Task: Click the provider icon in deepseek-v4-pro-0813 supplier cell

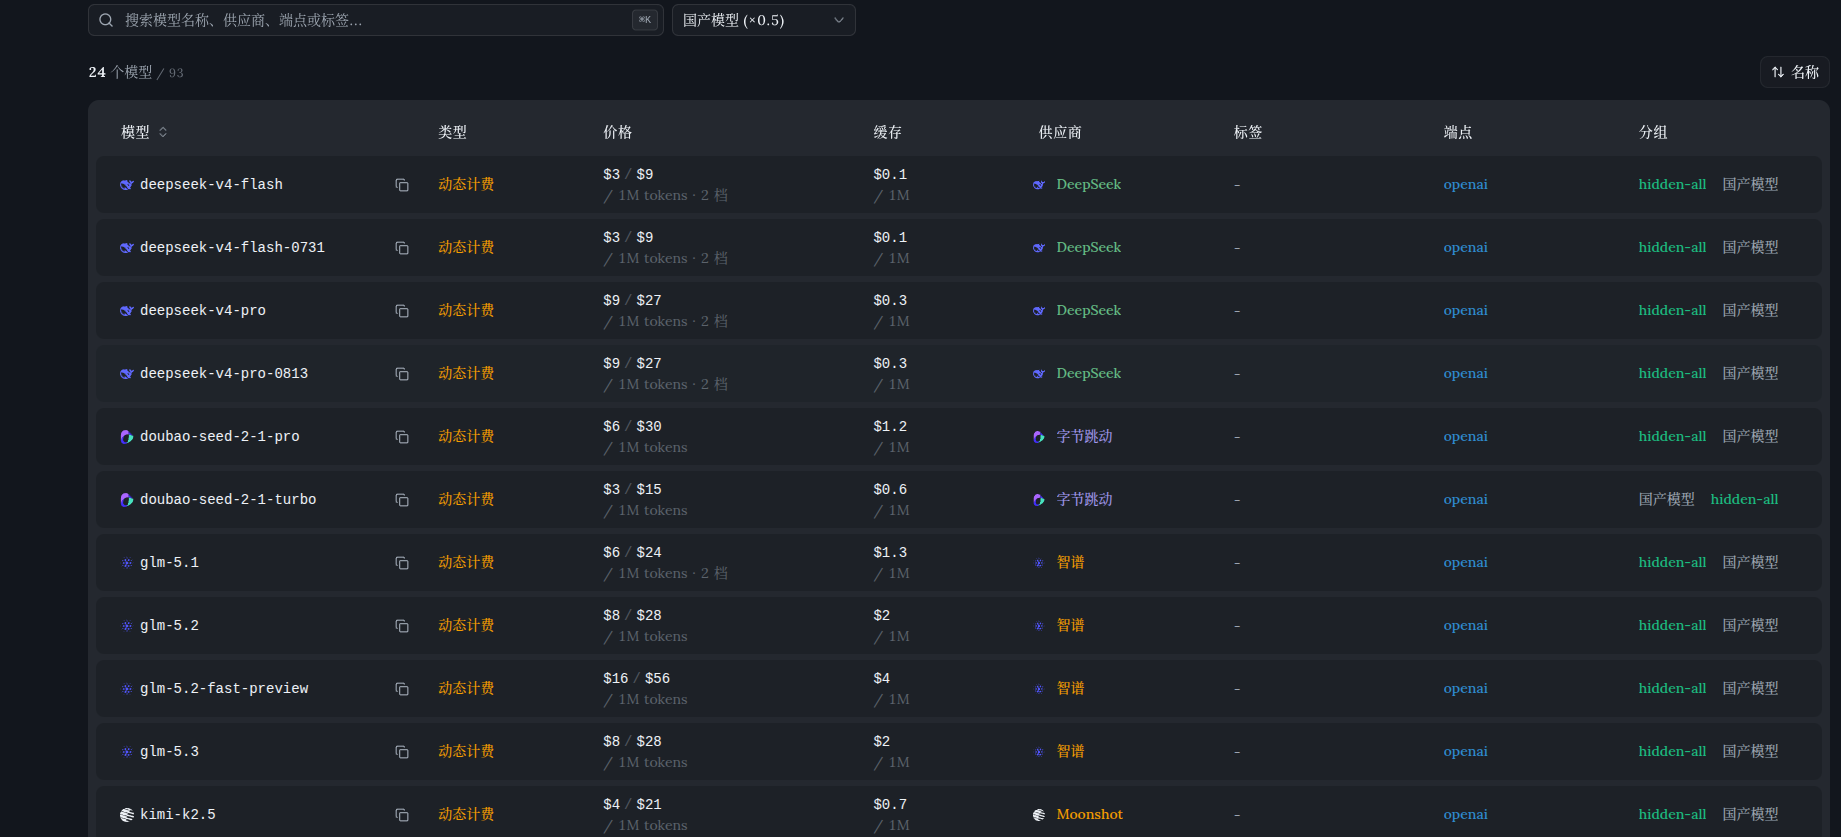Action: point(1039,374)
